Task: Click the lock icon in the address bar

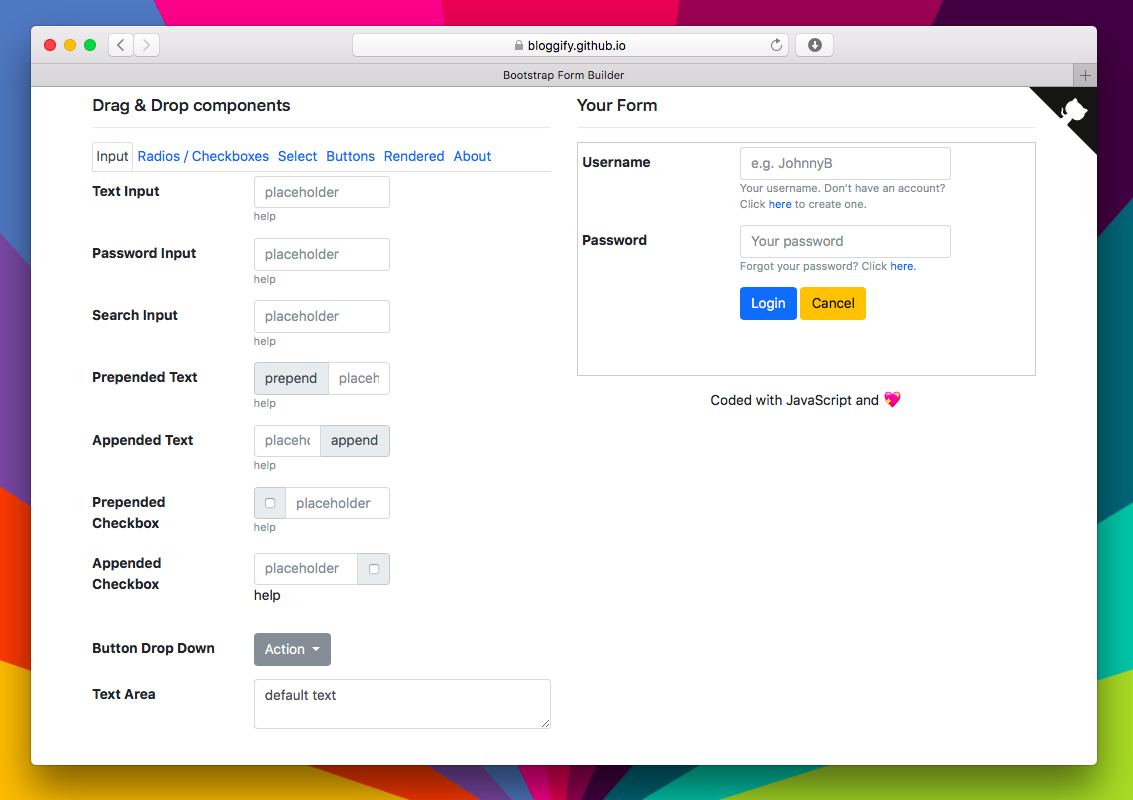Action: (x=519, y=45)
